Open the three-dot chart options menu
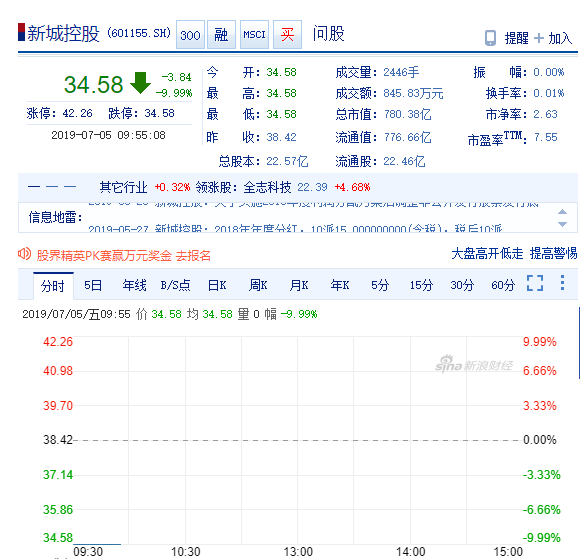 click(562, 283)
